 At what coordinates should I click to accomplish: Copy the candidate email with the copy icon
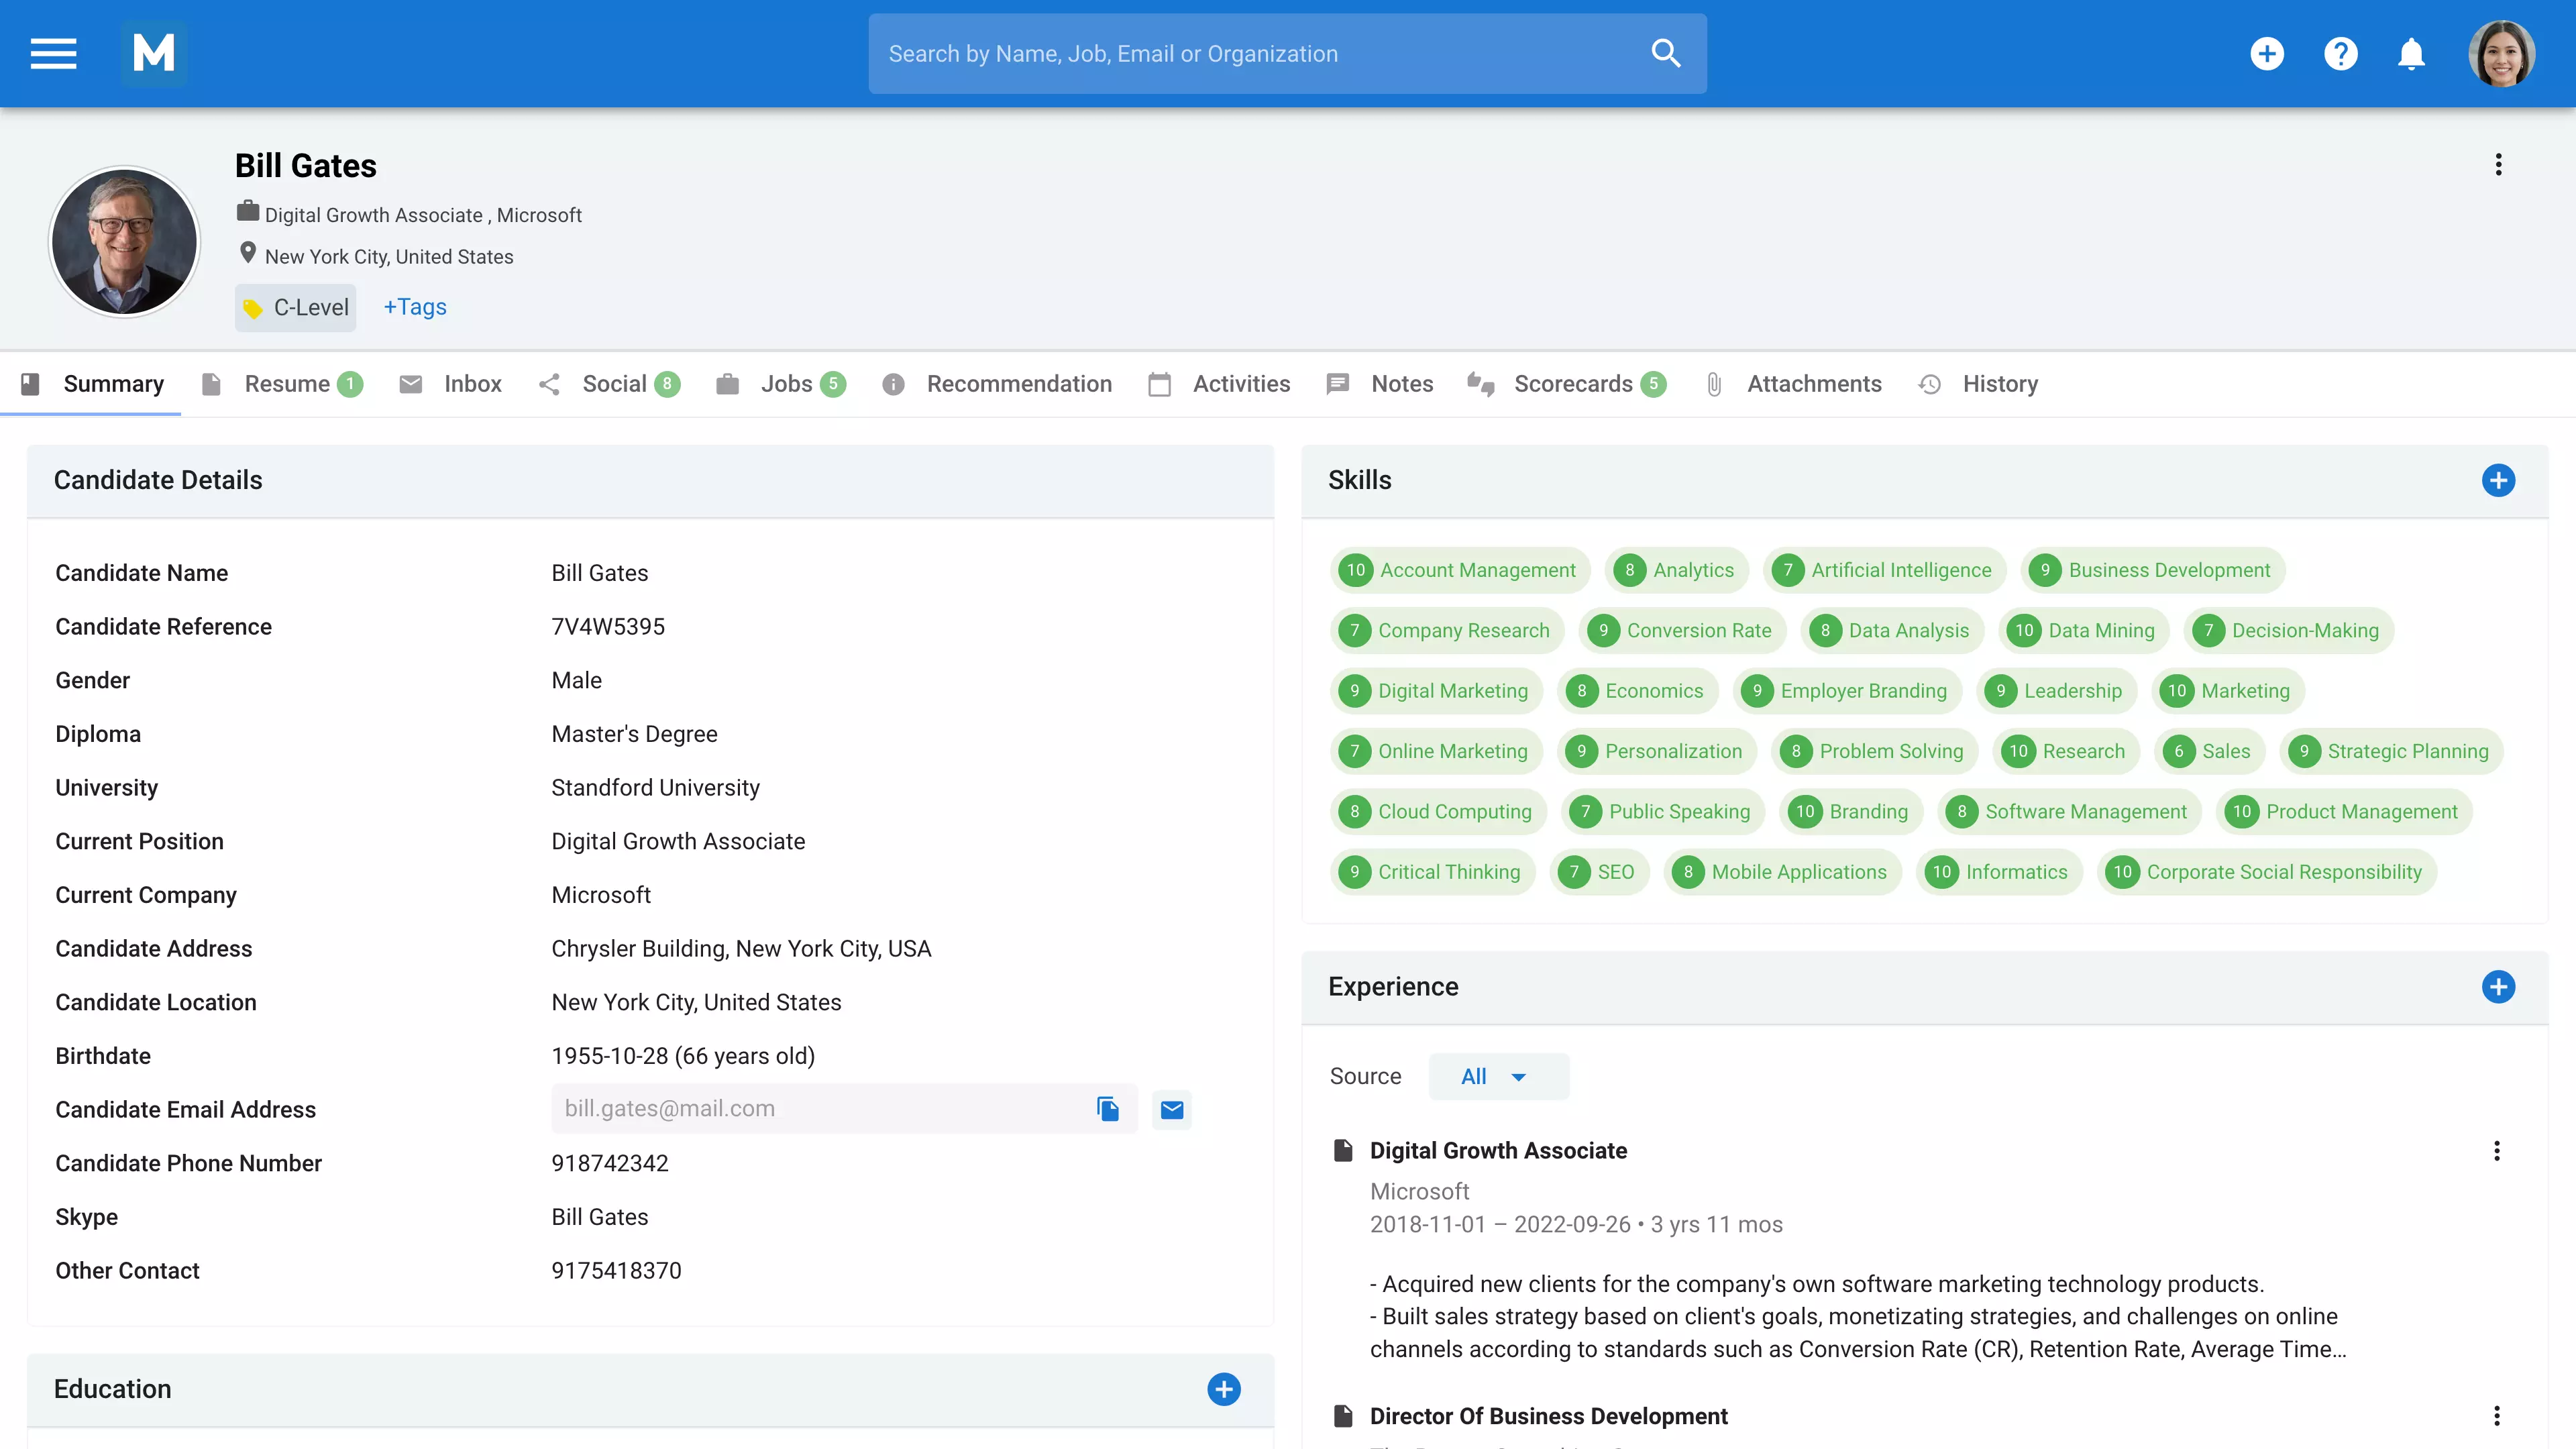(x=1108, y=1109)
